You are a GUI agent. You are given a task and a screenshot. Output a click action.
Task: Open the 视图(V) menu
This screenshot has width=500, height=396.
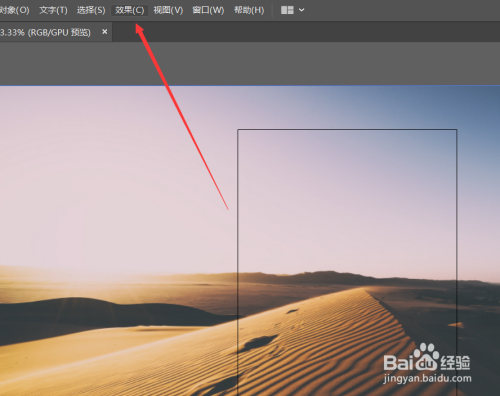coord(168,10)
